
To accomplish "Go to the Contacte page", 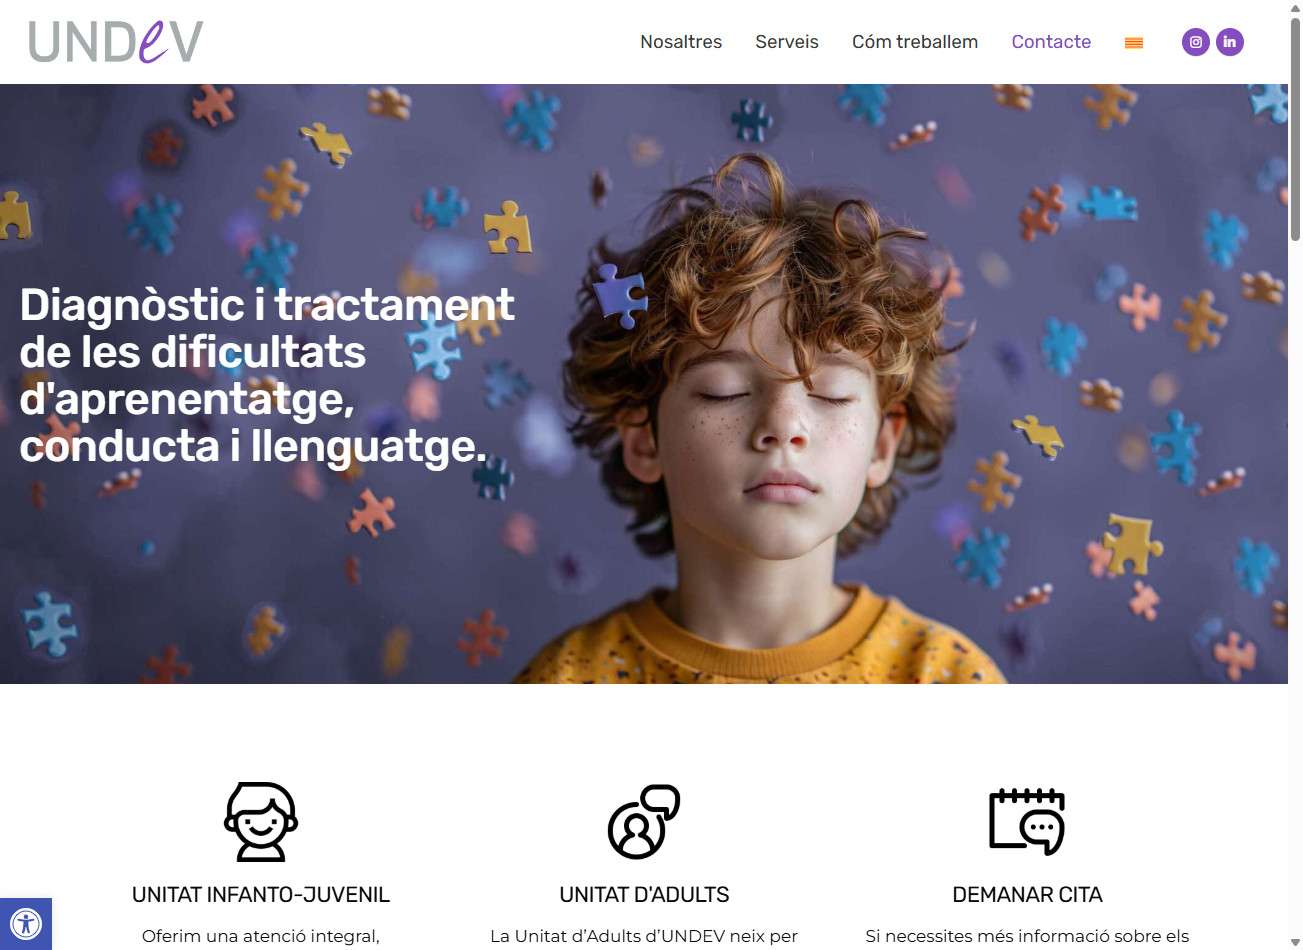I will pos(1051,42).
